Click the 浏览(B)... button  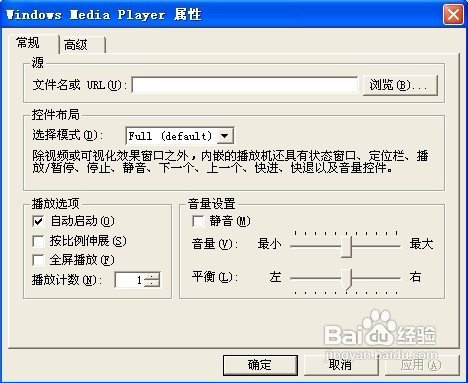click(x=400, y=85)
